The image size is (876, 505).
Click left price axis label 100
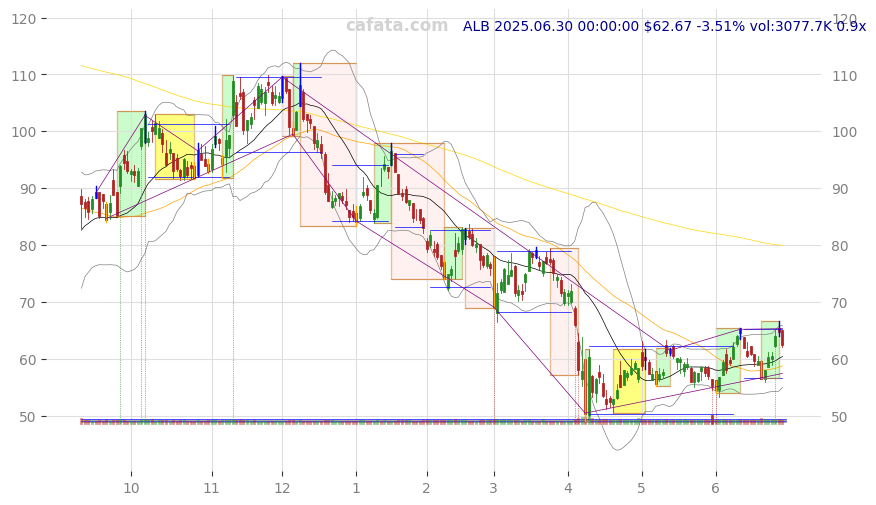(x=23, y=132)
